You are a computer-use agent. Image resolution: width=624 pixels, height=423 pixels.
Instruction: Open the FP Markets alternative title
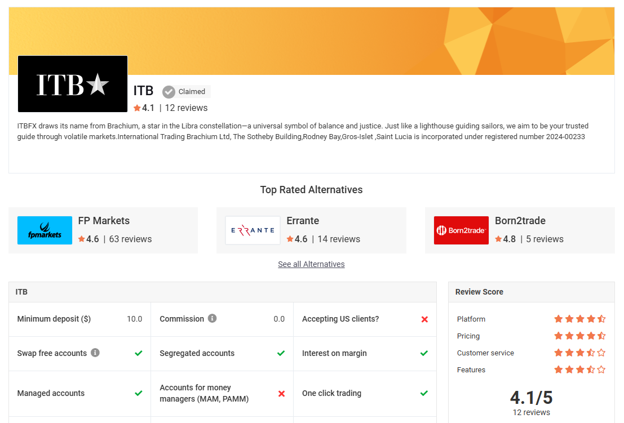click(104, 220)
